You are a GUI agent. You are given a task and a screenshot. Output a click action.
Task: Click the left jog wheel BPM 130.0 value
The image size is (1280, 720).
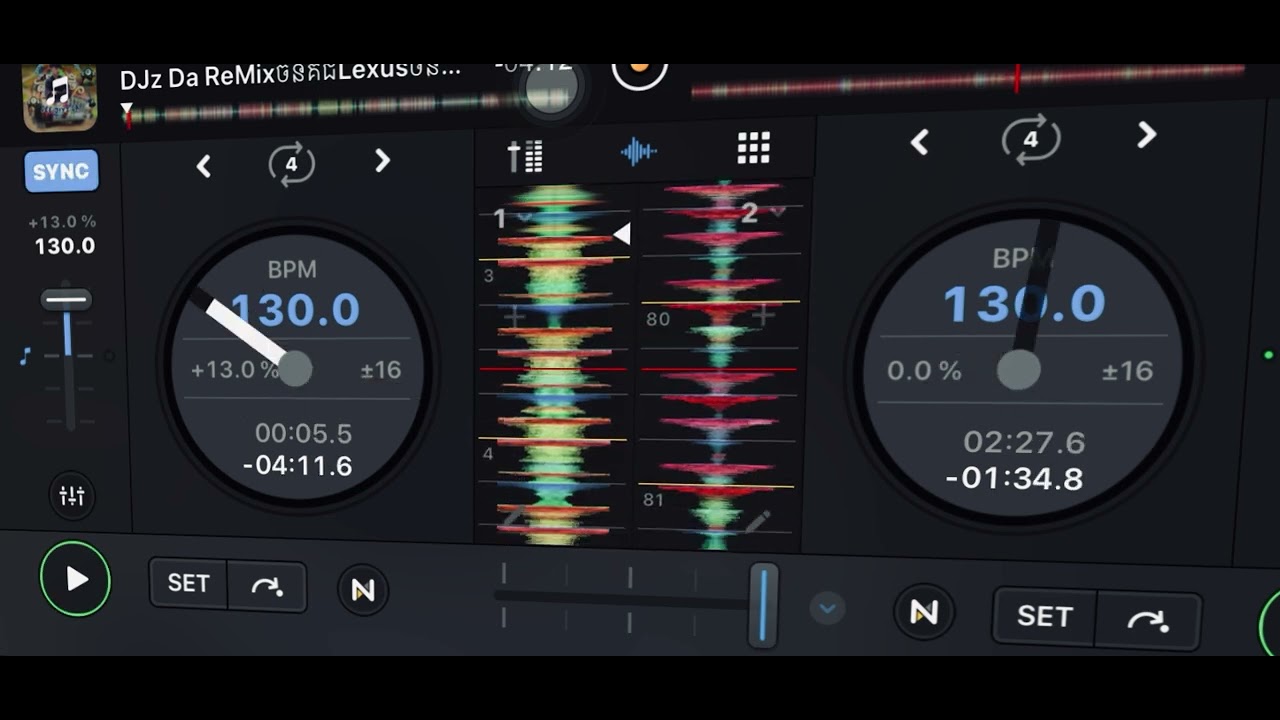295,310
